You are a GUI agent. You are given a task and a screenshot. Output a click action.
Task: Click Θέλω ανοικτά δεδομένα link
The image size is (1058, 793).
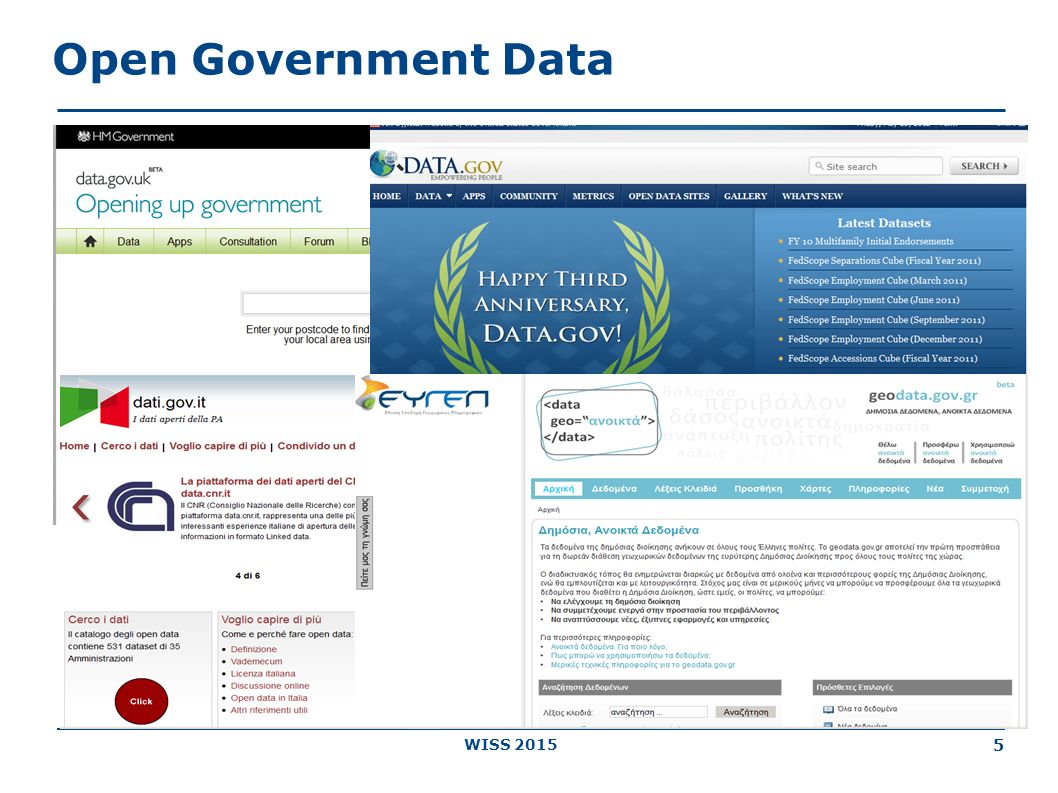tap(893, 453)
